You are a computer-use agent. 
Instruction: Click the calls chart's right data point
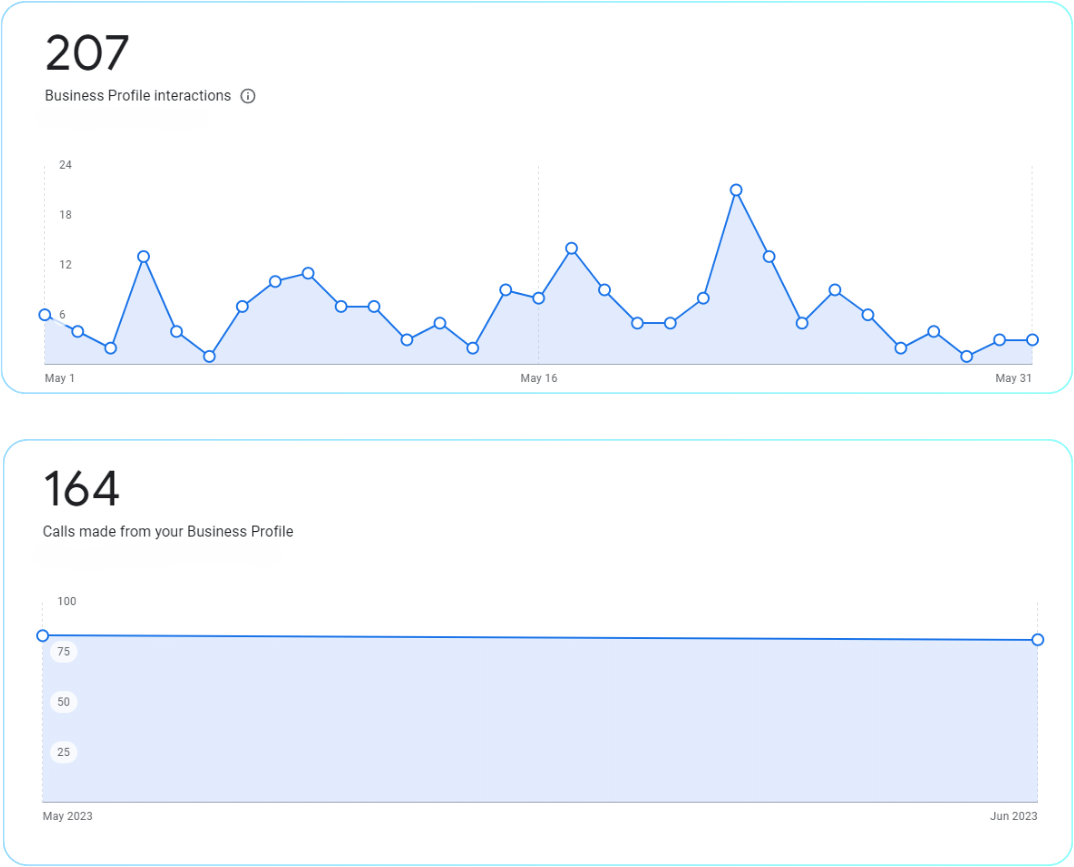[1038, 640]
